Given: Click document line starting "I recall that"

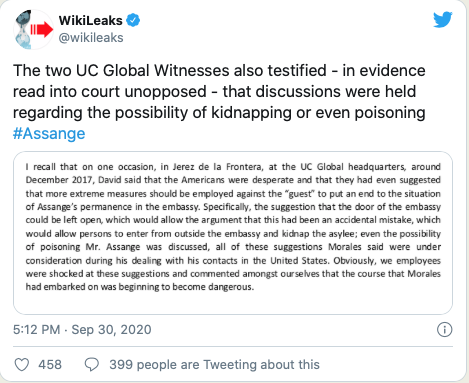Looking at the screenshot, I should [233, 167].
